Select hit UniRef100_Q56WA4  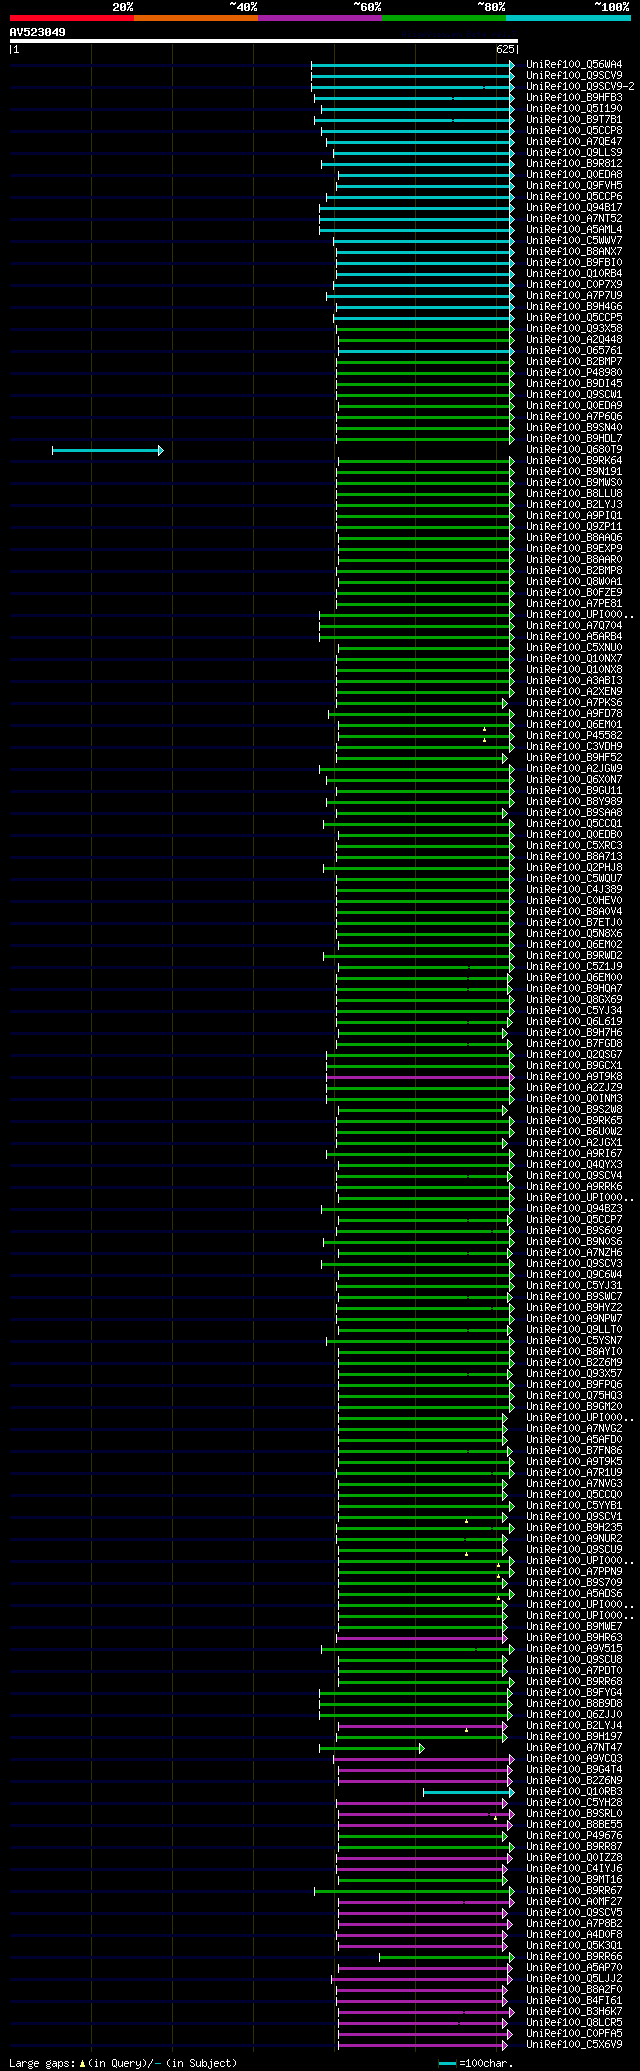[574, 65]
